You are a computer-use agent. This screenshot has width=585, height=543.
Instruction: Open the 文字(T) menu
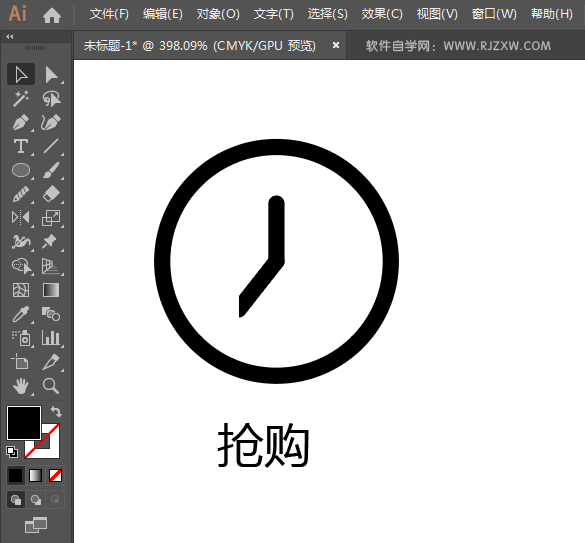[273, 15]
